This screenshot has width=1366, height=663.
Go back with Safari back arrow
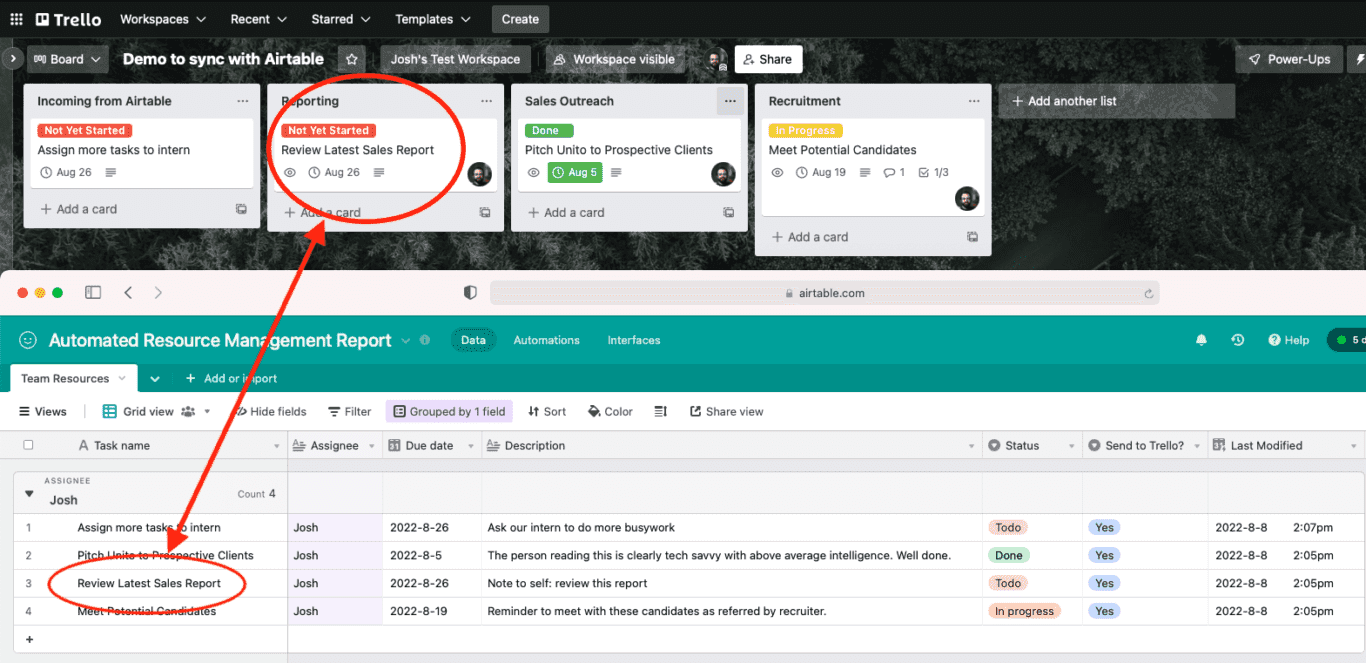(128, 293)
